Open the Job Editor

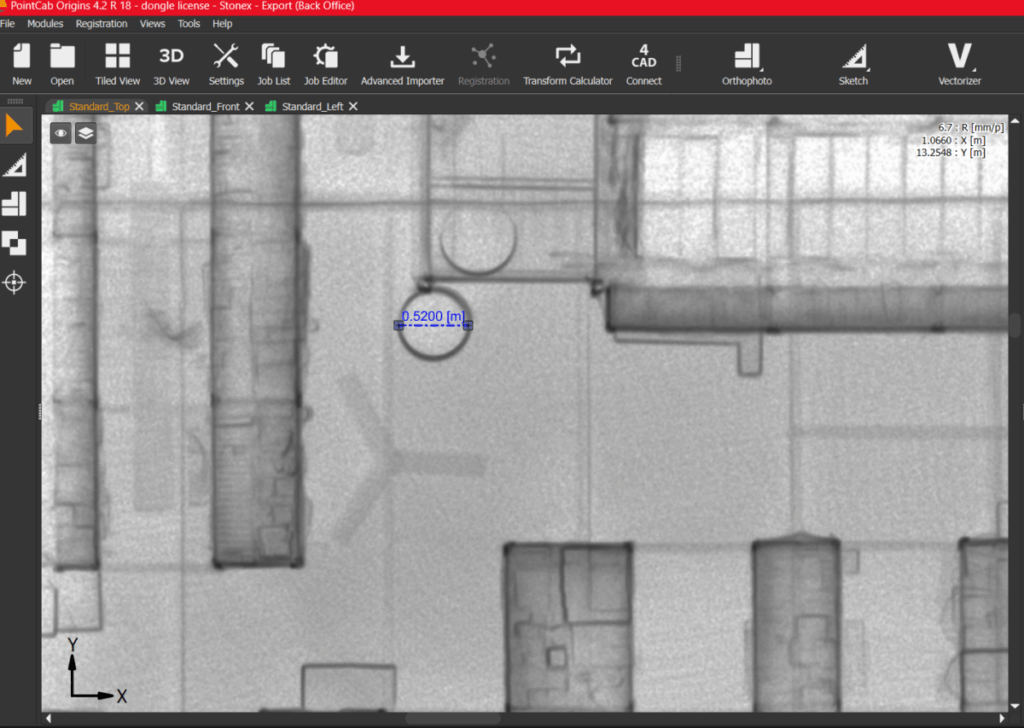(325, 64)
